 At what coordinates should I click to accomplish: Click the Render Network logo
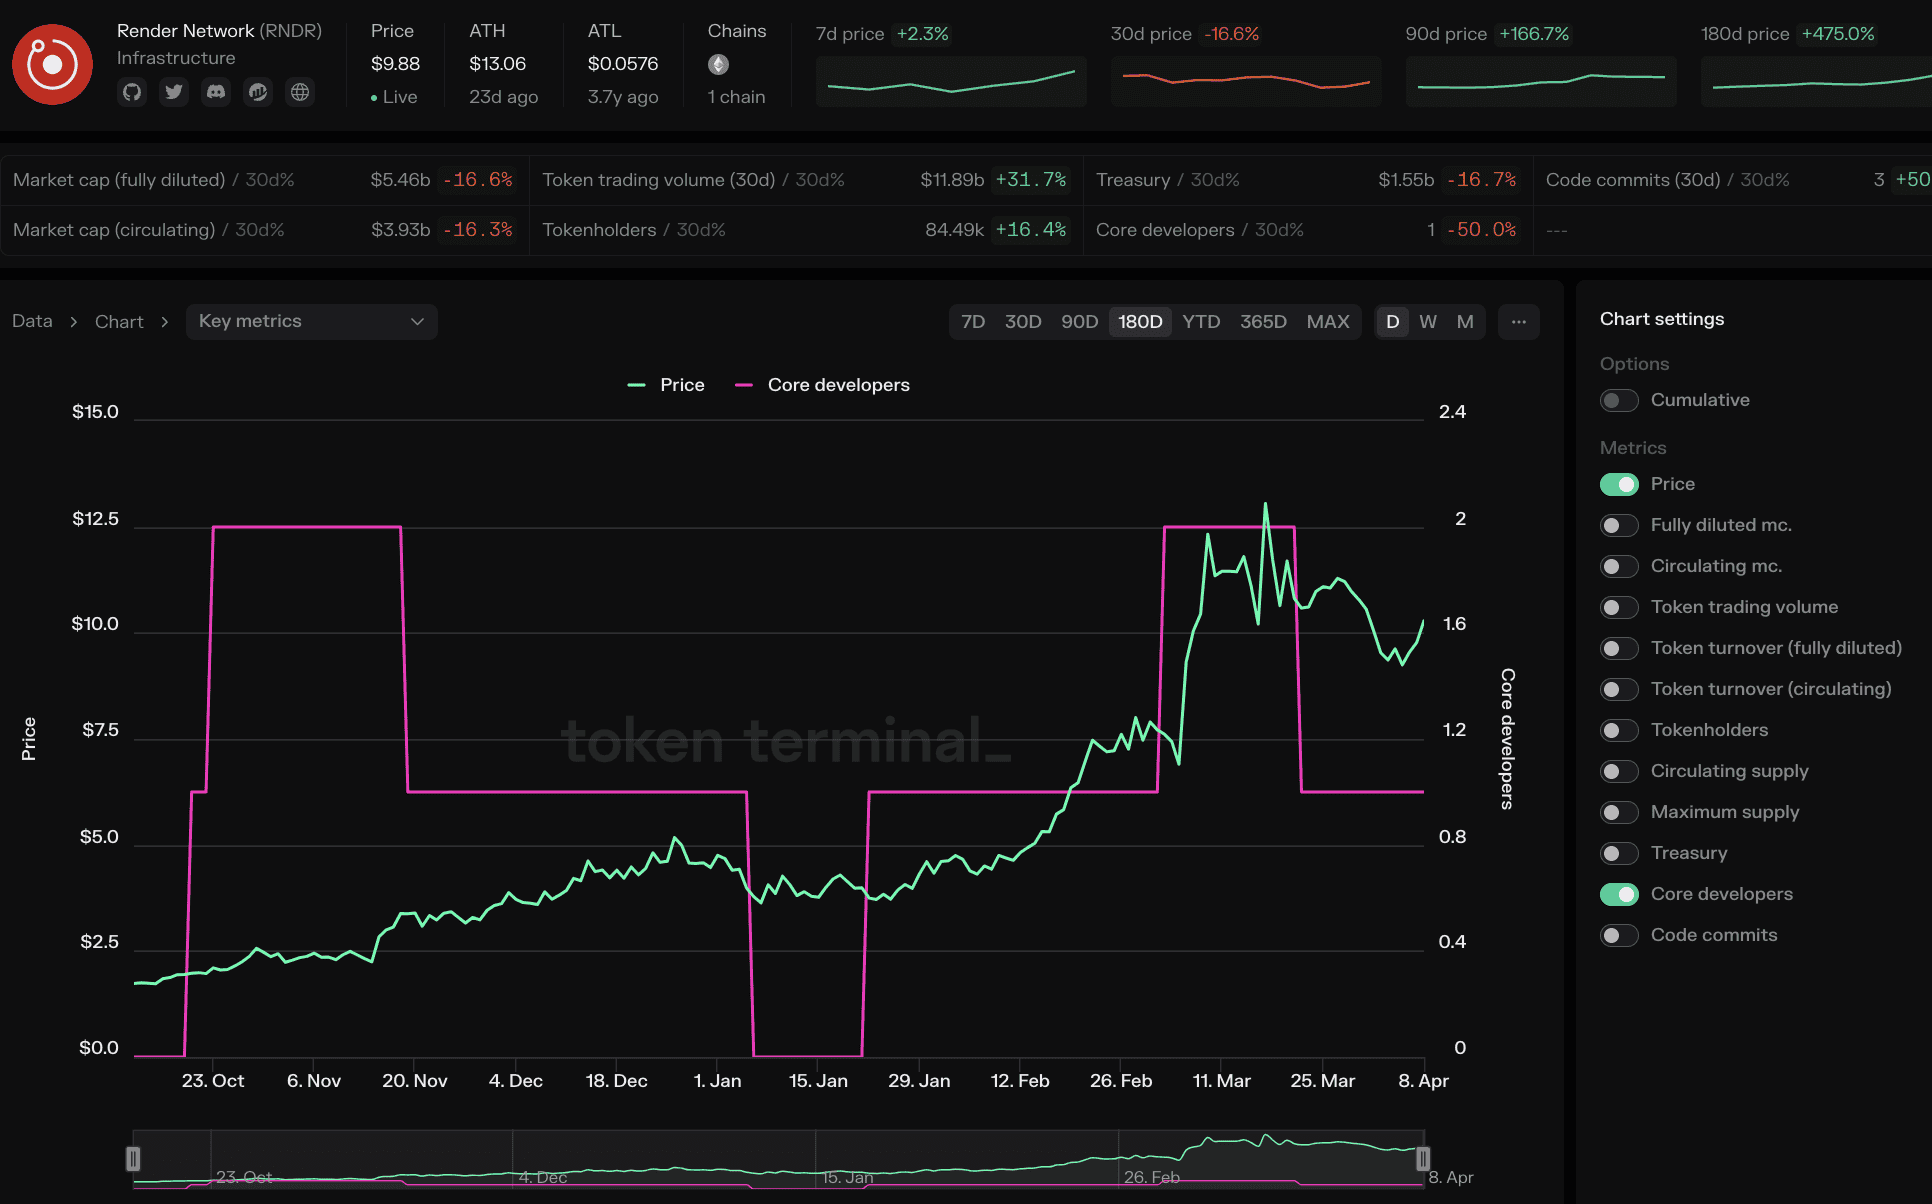(x=52, y=65)
